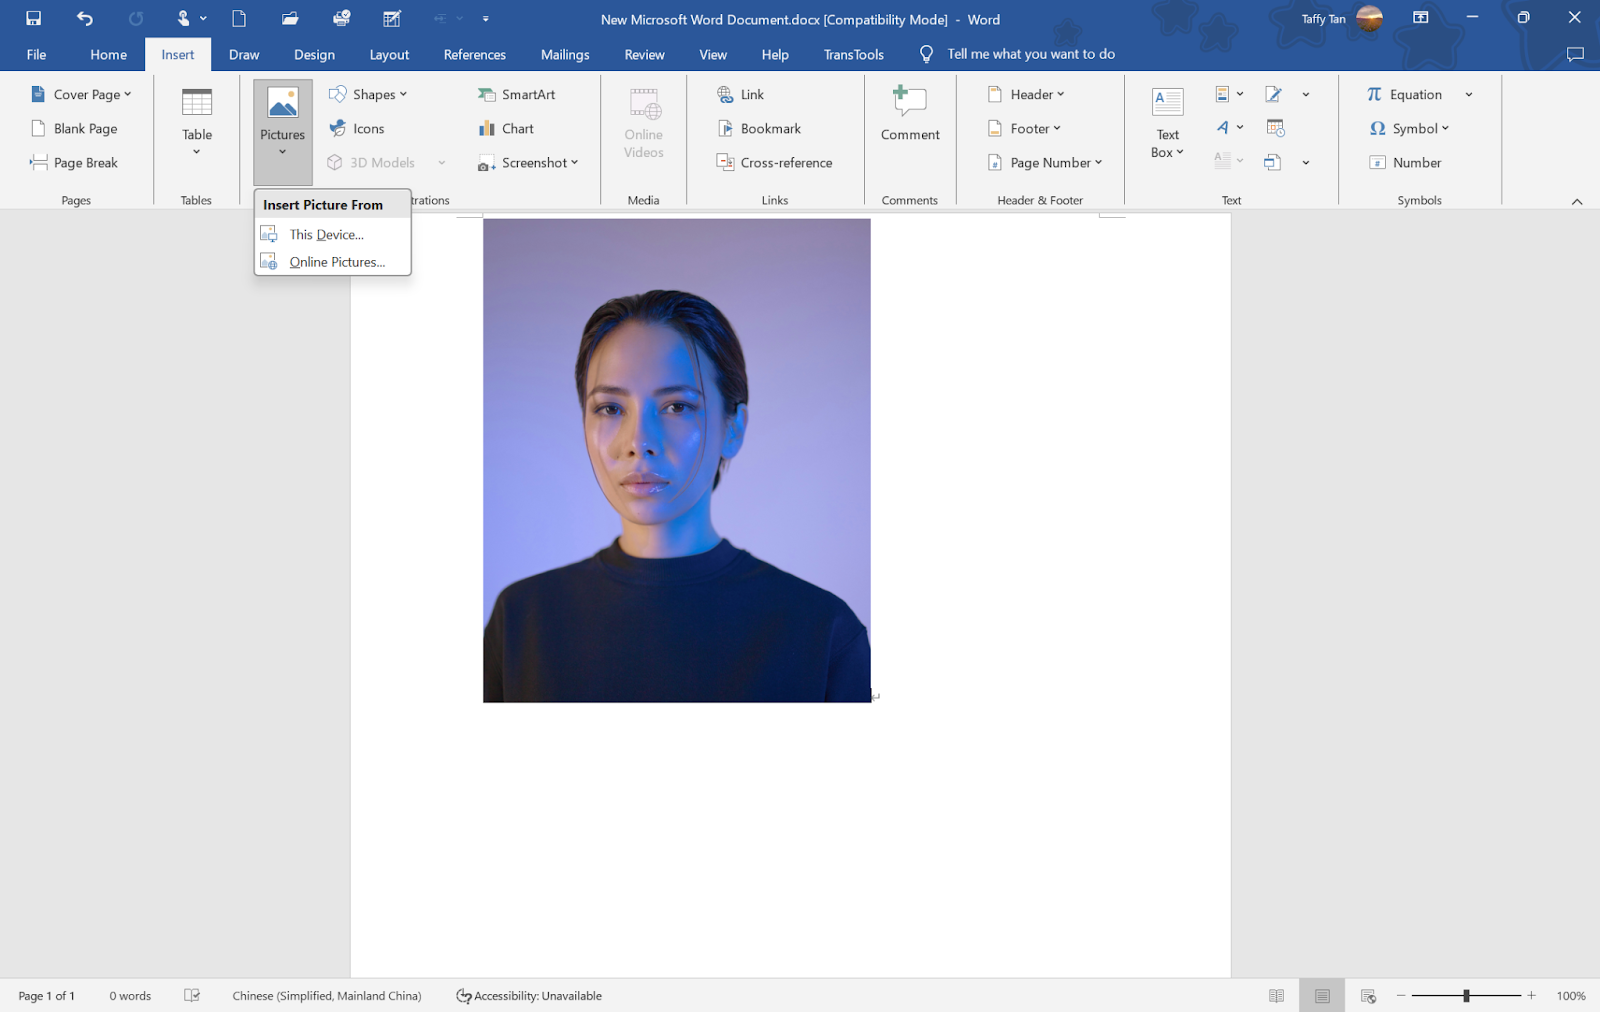Open the Page Number dropdown
The width and height of the screenshot is (1600, 1012).
pos(1045,162)
